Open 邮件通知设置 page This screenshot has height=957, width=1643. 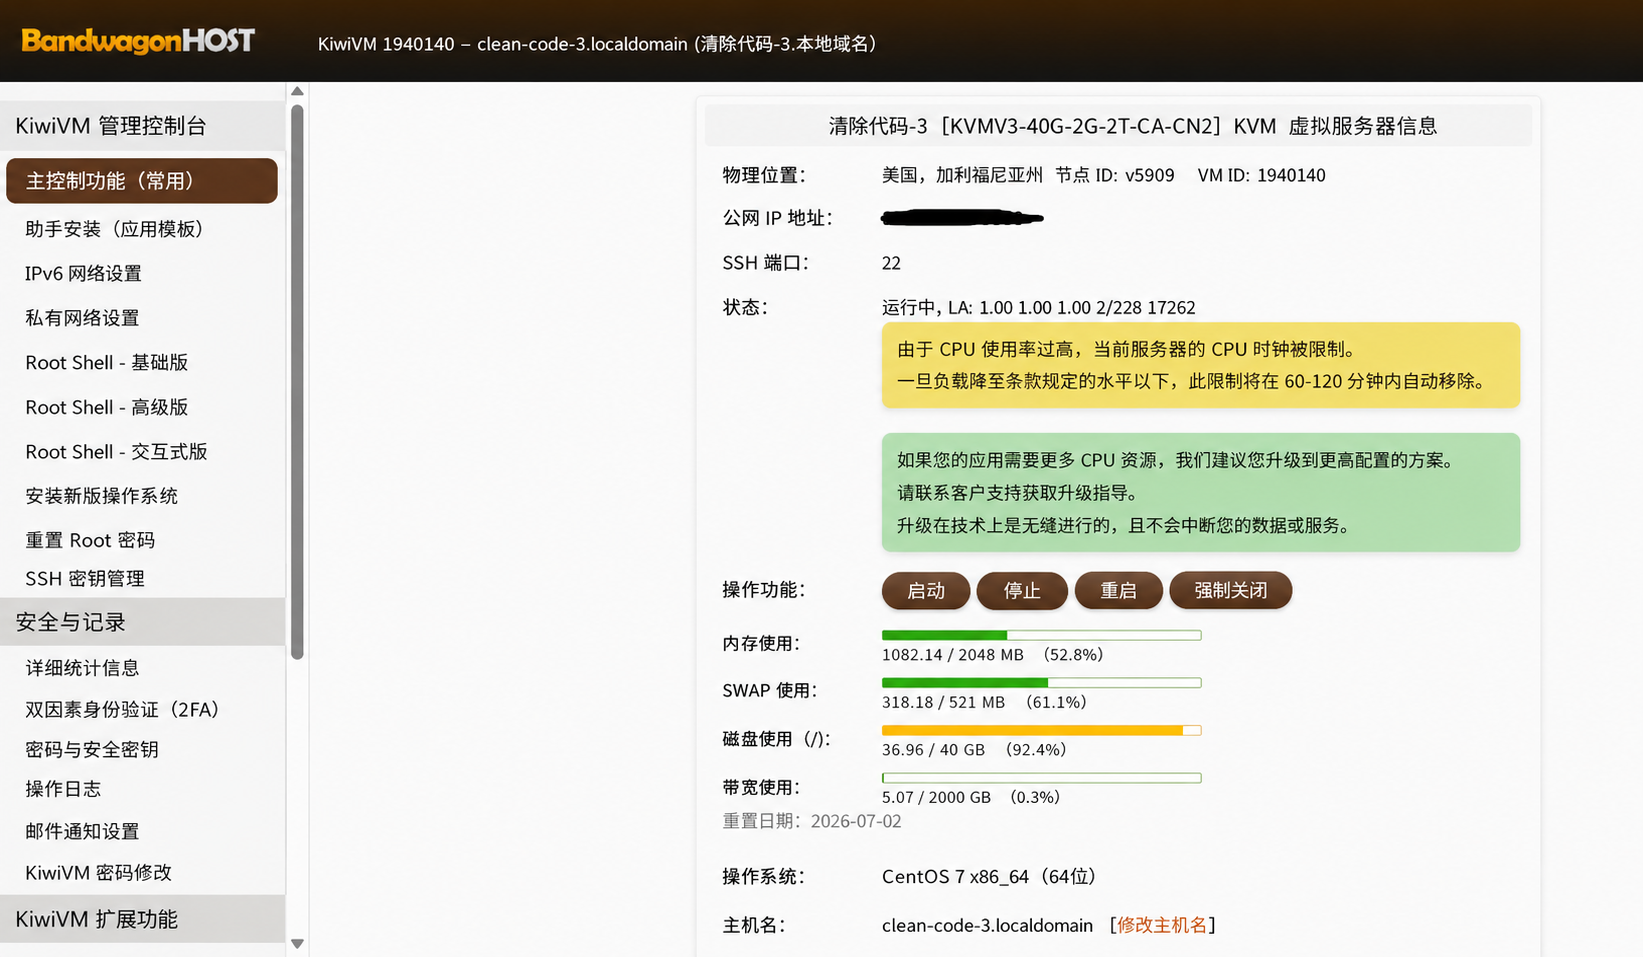[82, 831]
